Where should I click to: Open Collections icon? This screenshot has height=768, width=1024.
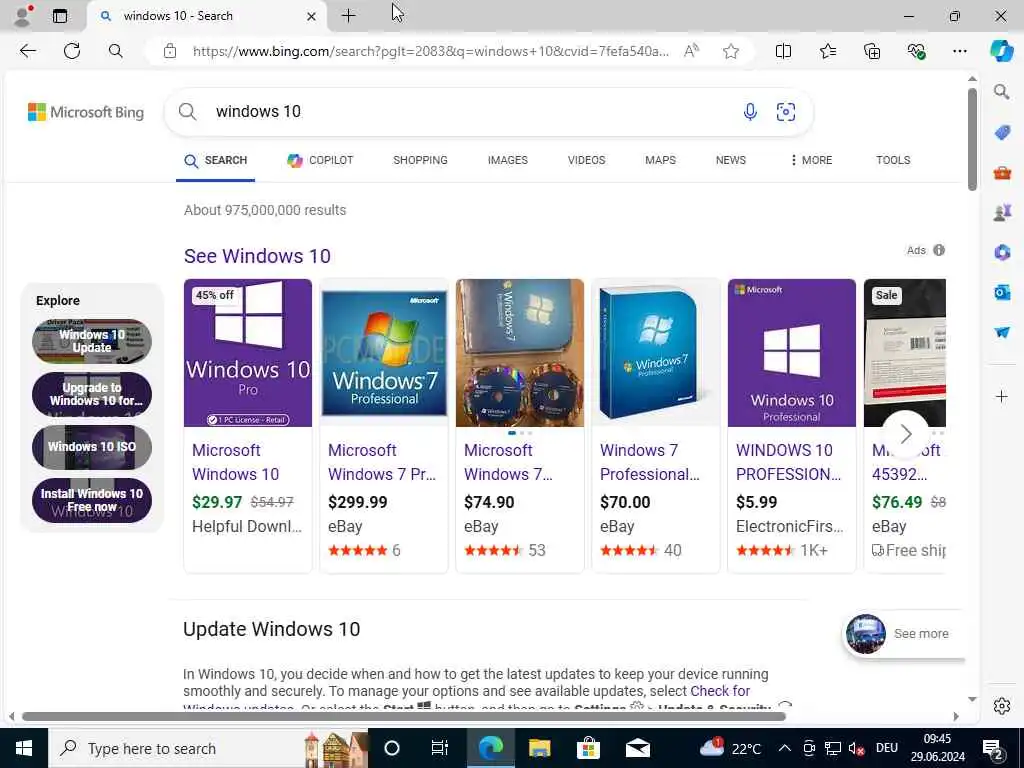point(872,51)
